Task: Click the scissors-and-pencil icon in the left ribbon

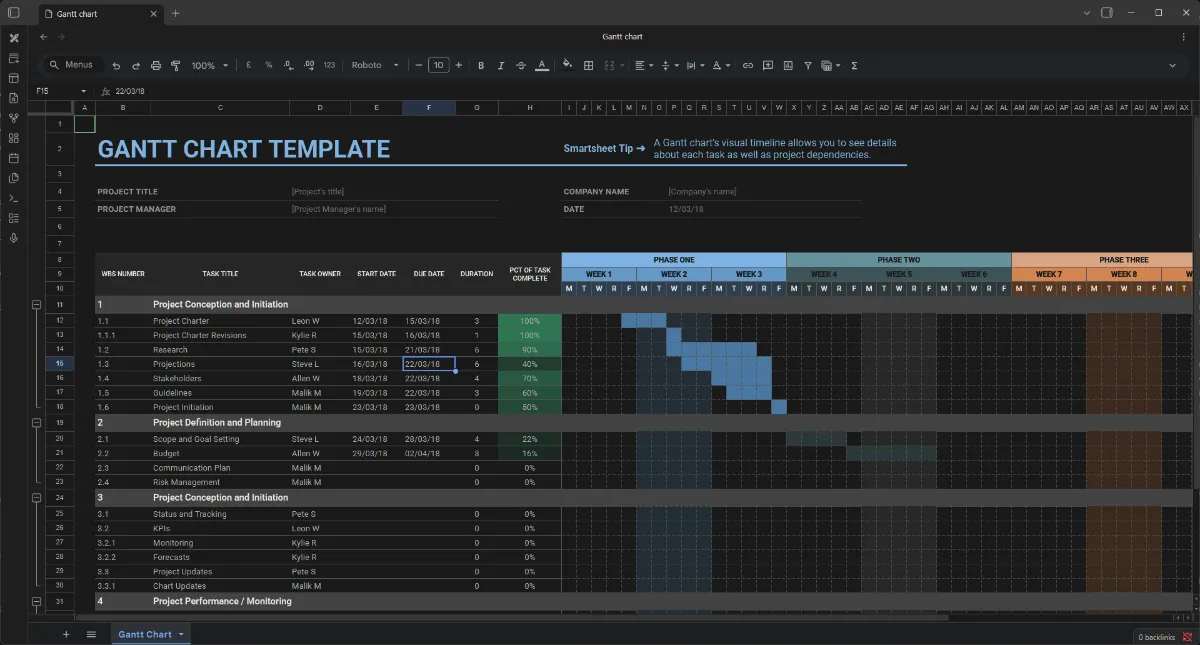Action: pyautogui.click(x=14, y=38)
